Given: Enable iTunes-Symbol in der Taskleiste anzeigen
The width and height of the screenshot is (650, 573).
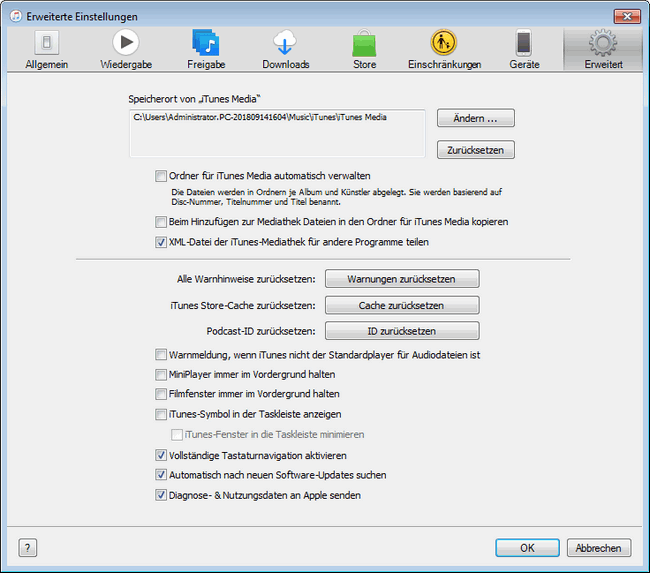Looking at the screenshot, I should tap(161, 414).
